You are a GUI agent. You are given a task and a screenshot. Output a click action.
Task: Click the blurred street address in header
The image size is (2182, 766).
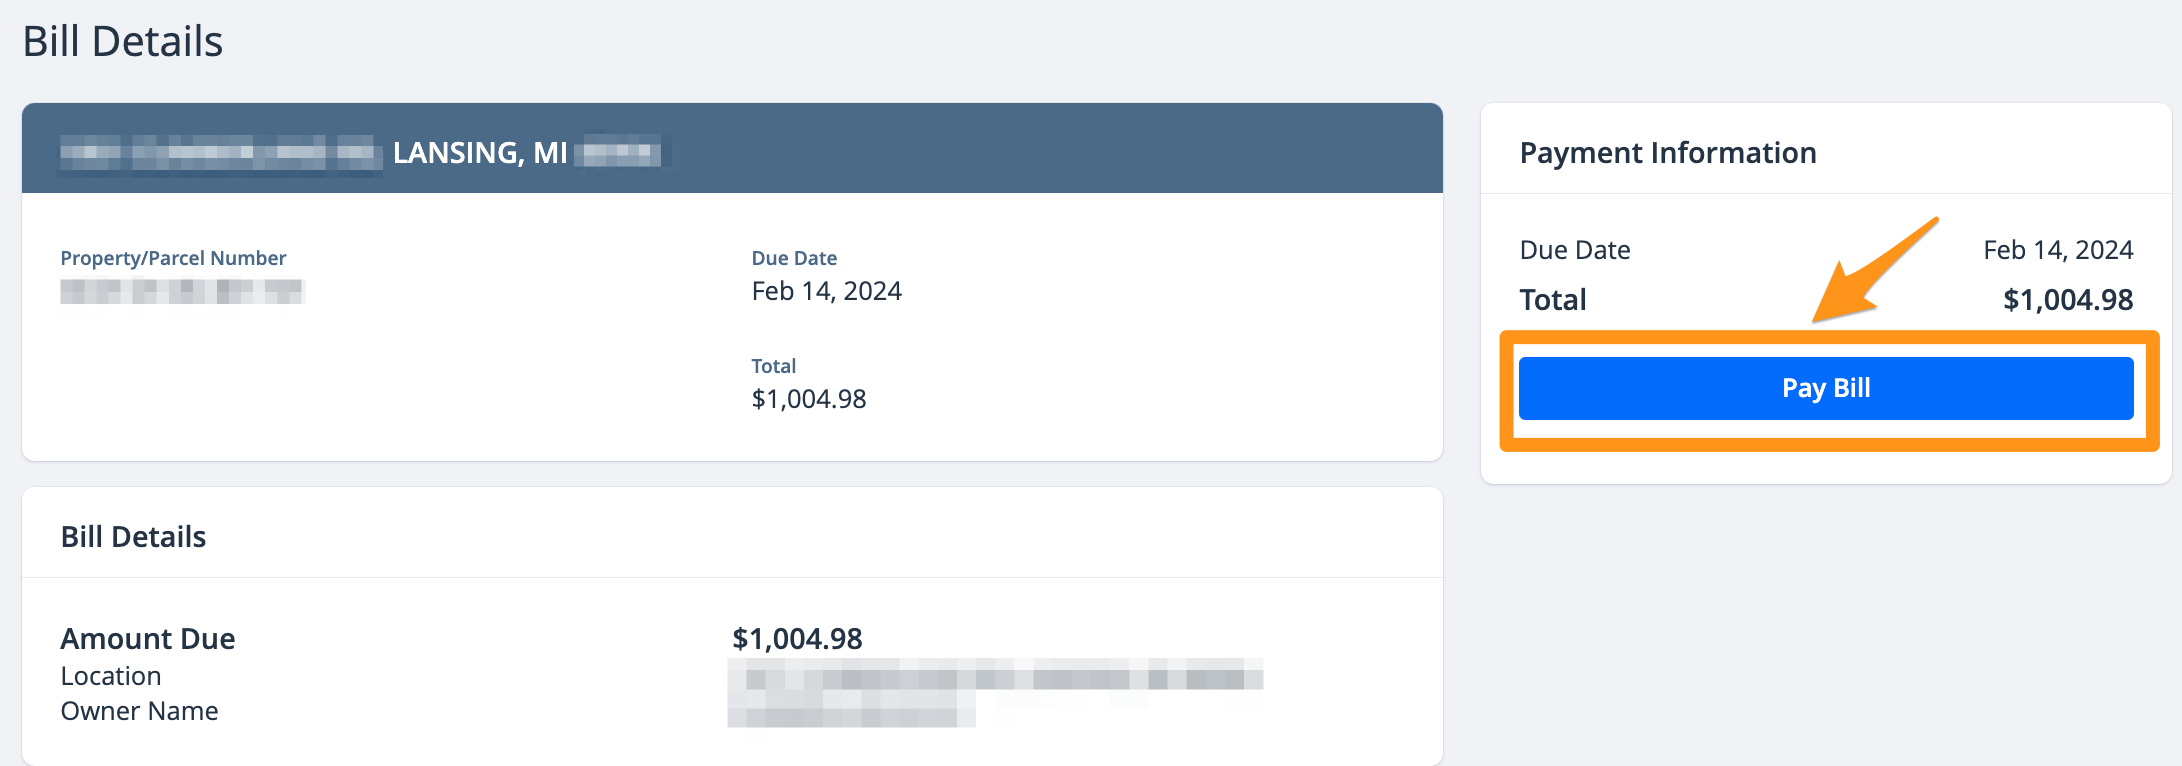pyautogui.click(x=220, y=153)
